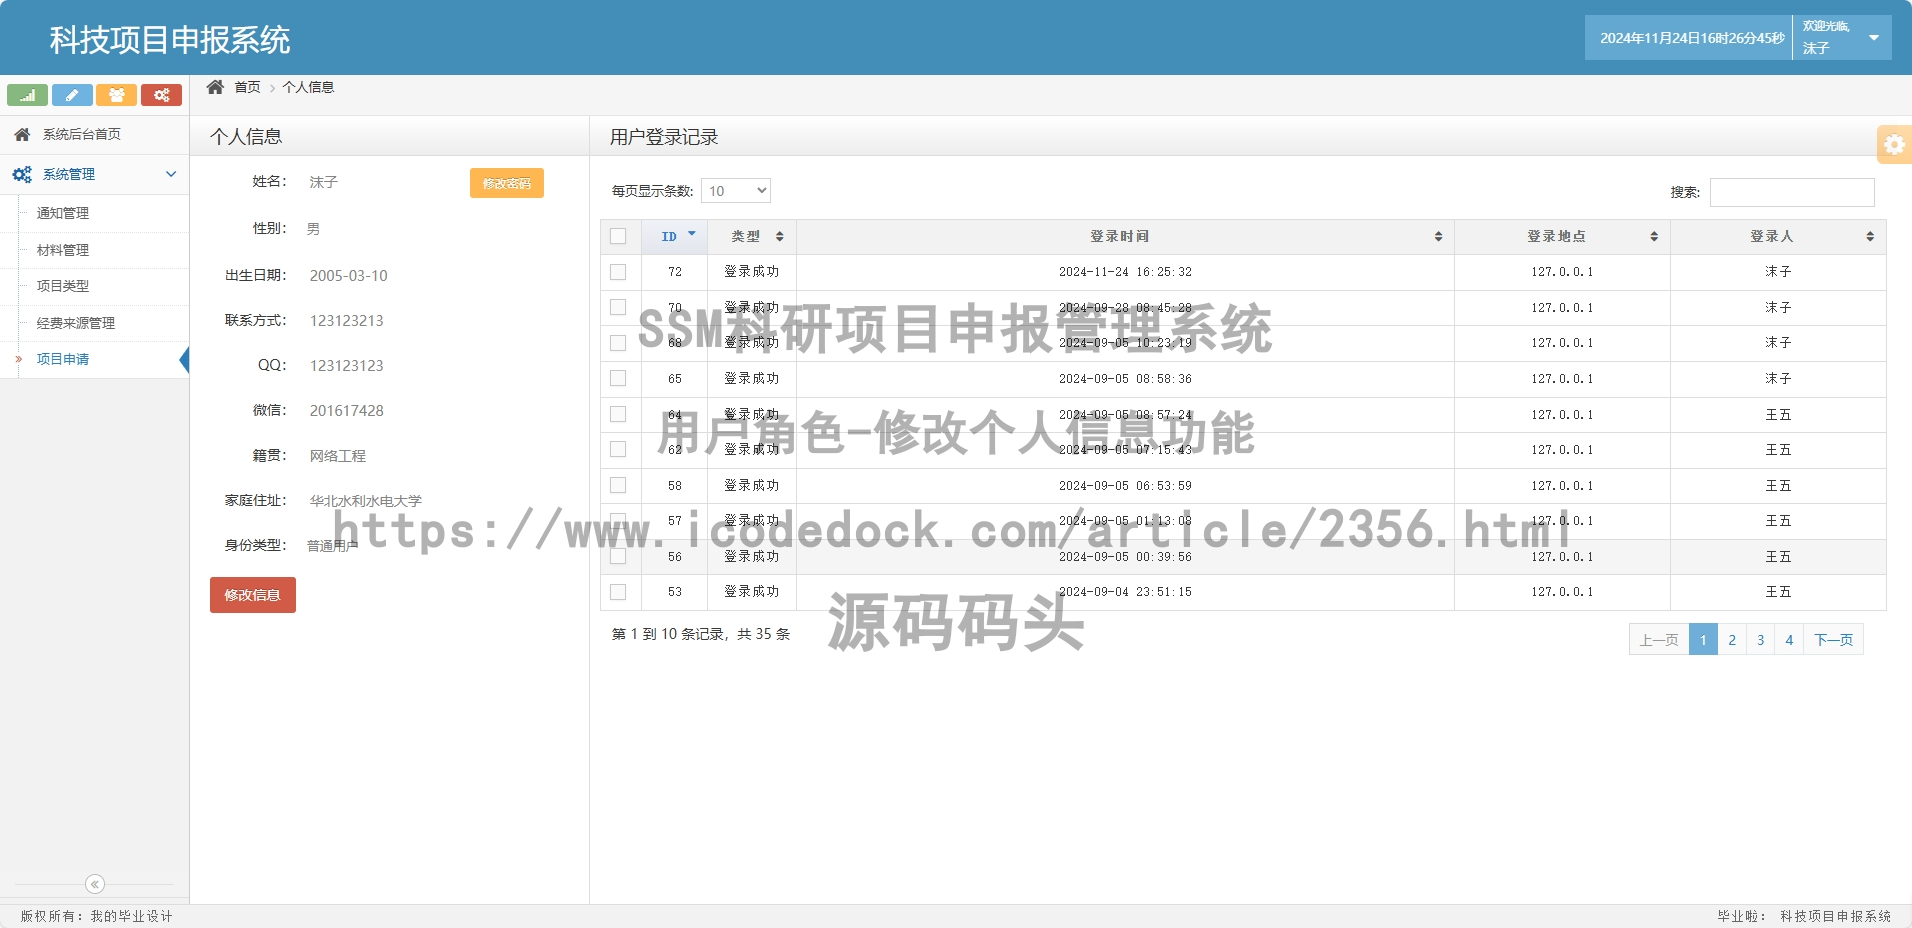1912x928 pixels.
Task: Collapse the 系统管理 menu chevron
Action: click(171, 174)
